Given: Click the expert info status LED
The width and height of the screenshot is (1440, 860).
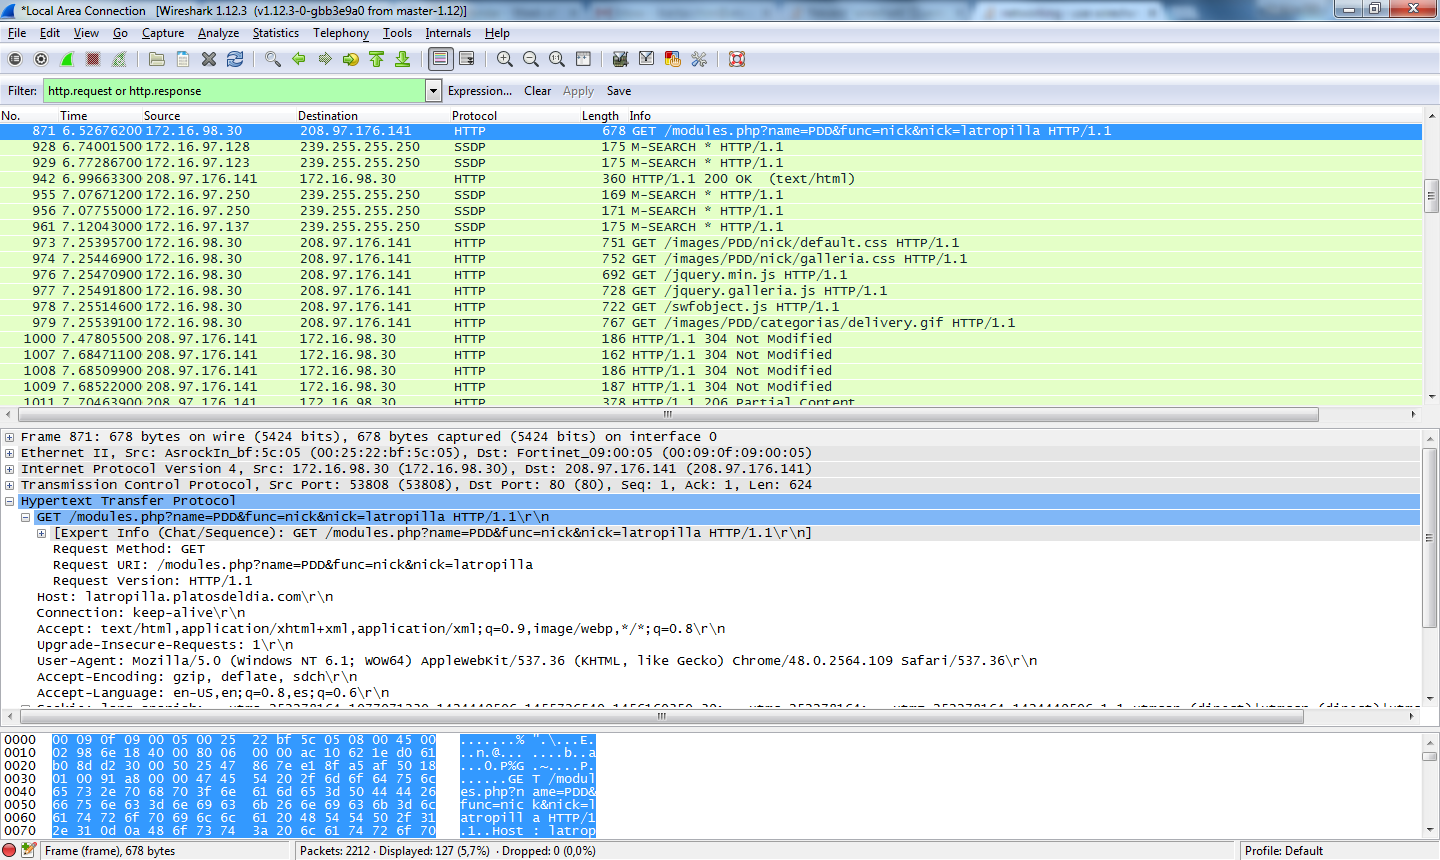Looking at the screenshot, I should click(10, 851).
